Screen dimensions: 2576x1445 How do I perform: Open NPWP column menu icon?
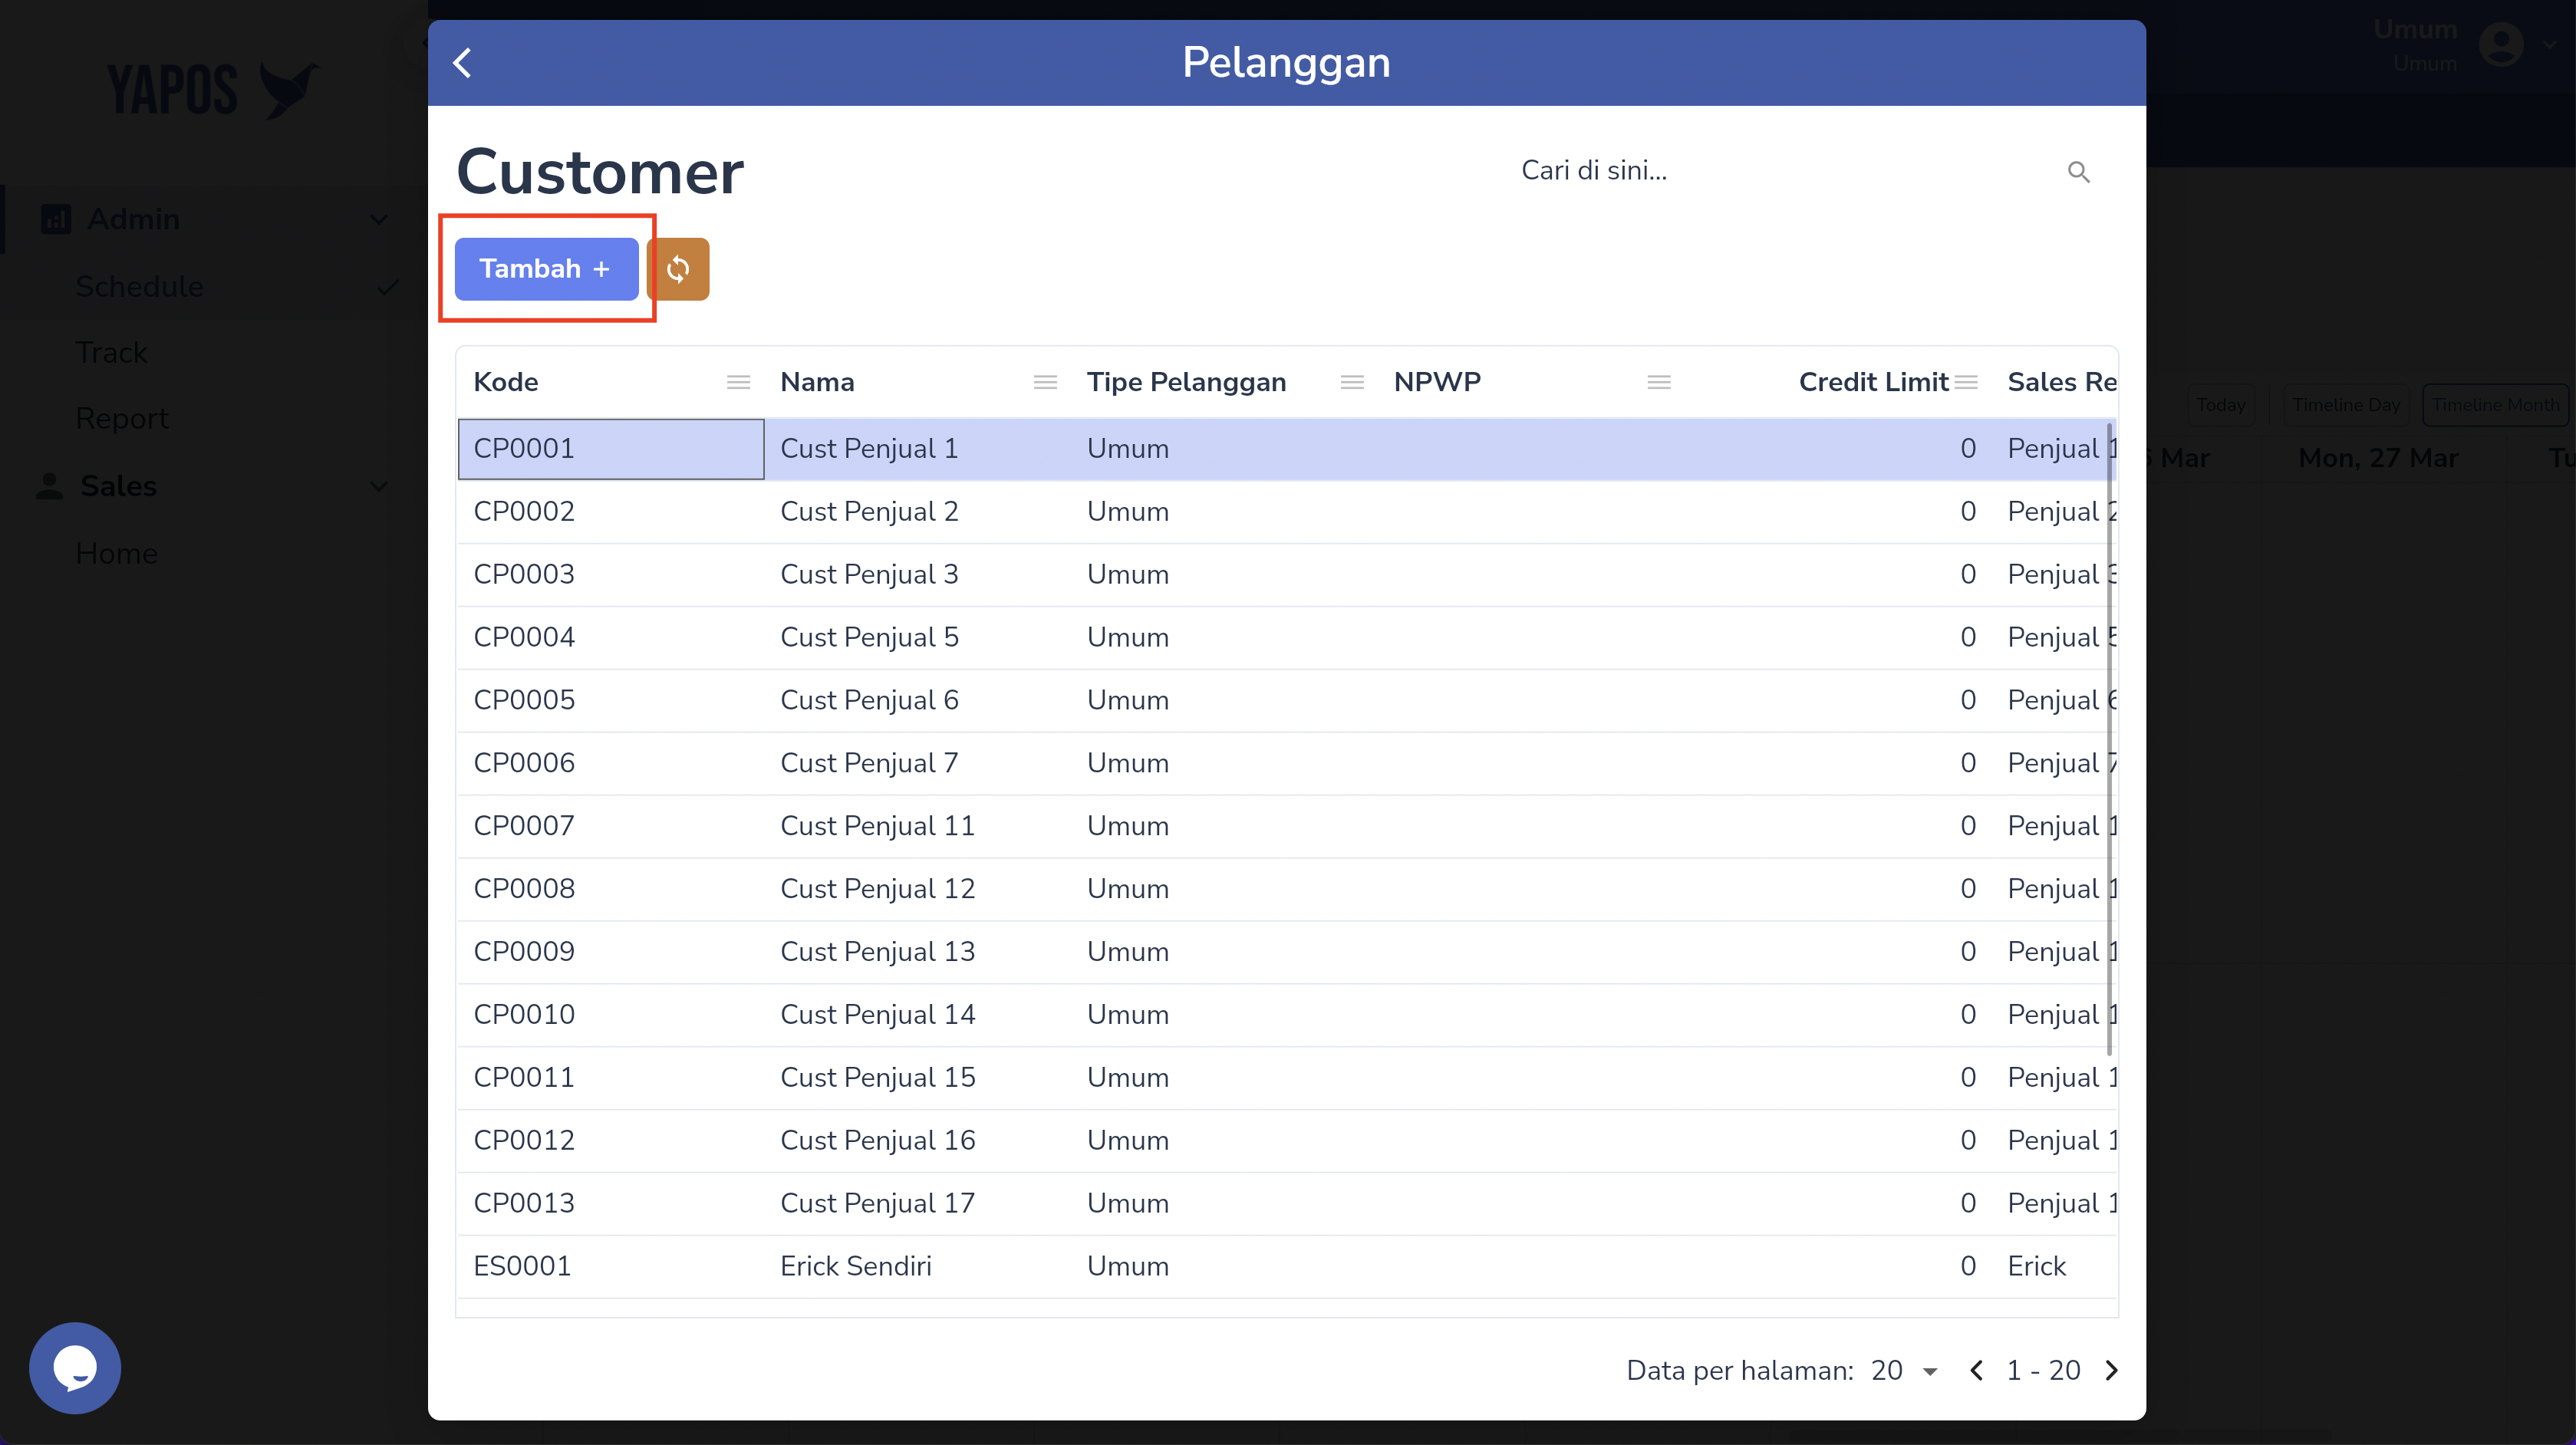coord(1659,382)
